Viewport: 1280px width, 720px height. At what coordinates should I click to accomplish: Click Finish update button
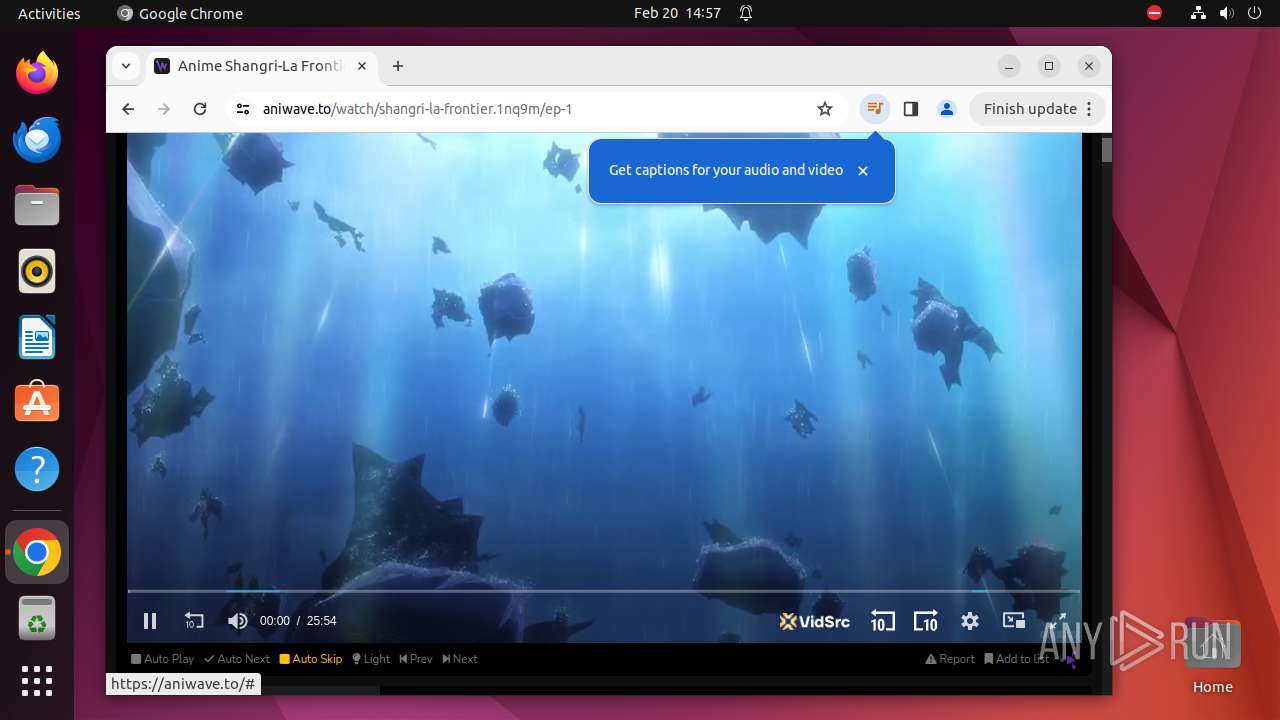point(1030,109)
